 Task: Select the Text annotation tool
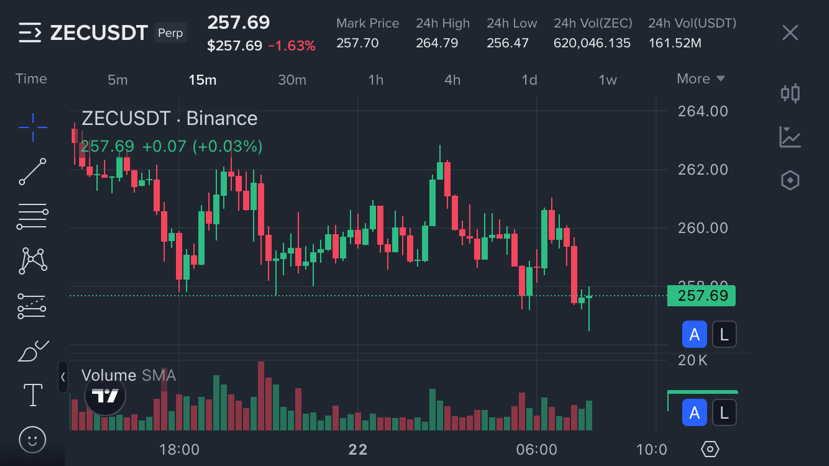pos(32,395)
